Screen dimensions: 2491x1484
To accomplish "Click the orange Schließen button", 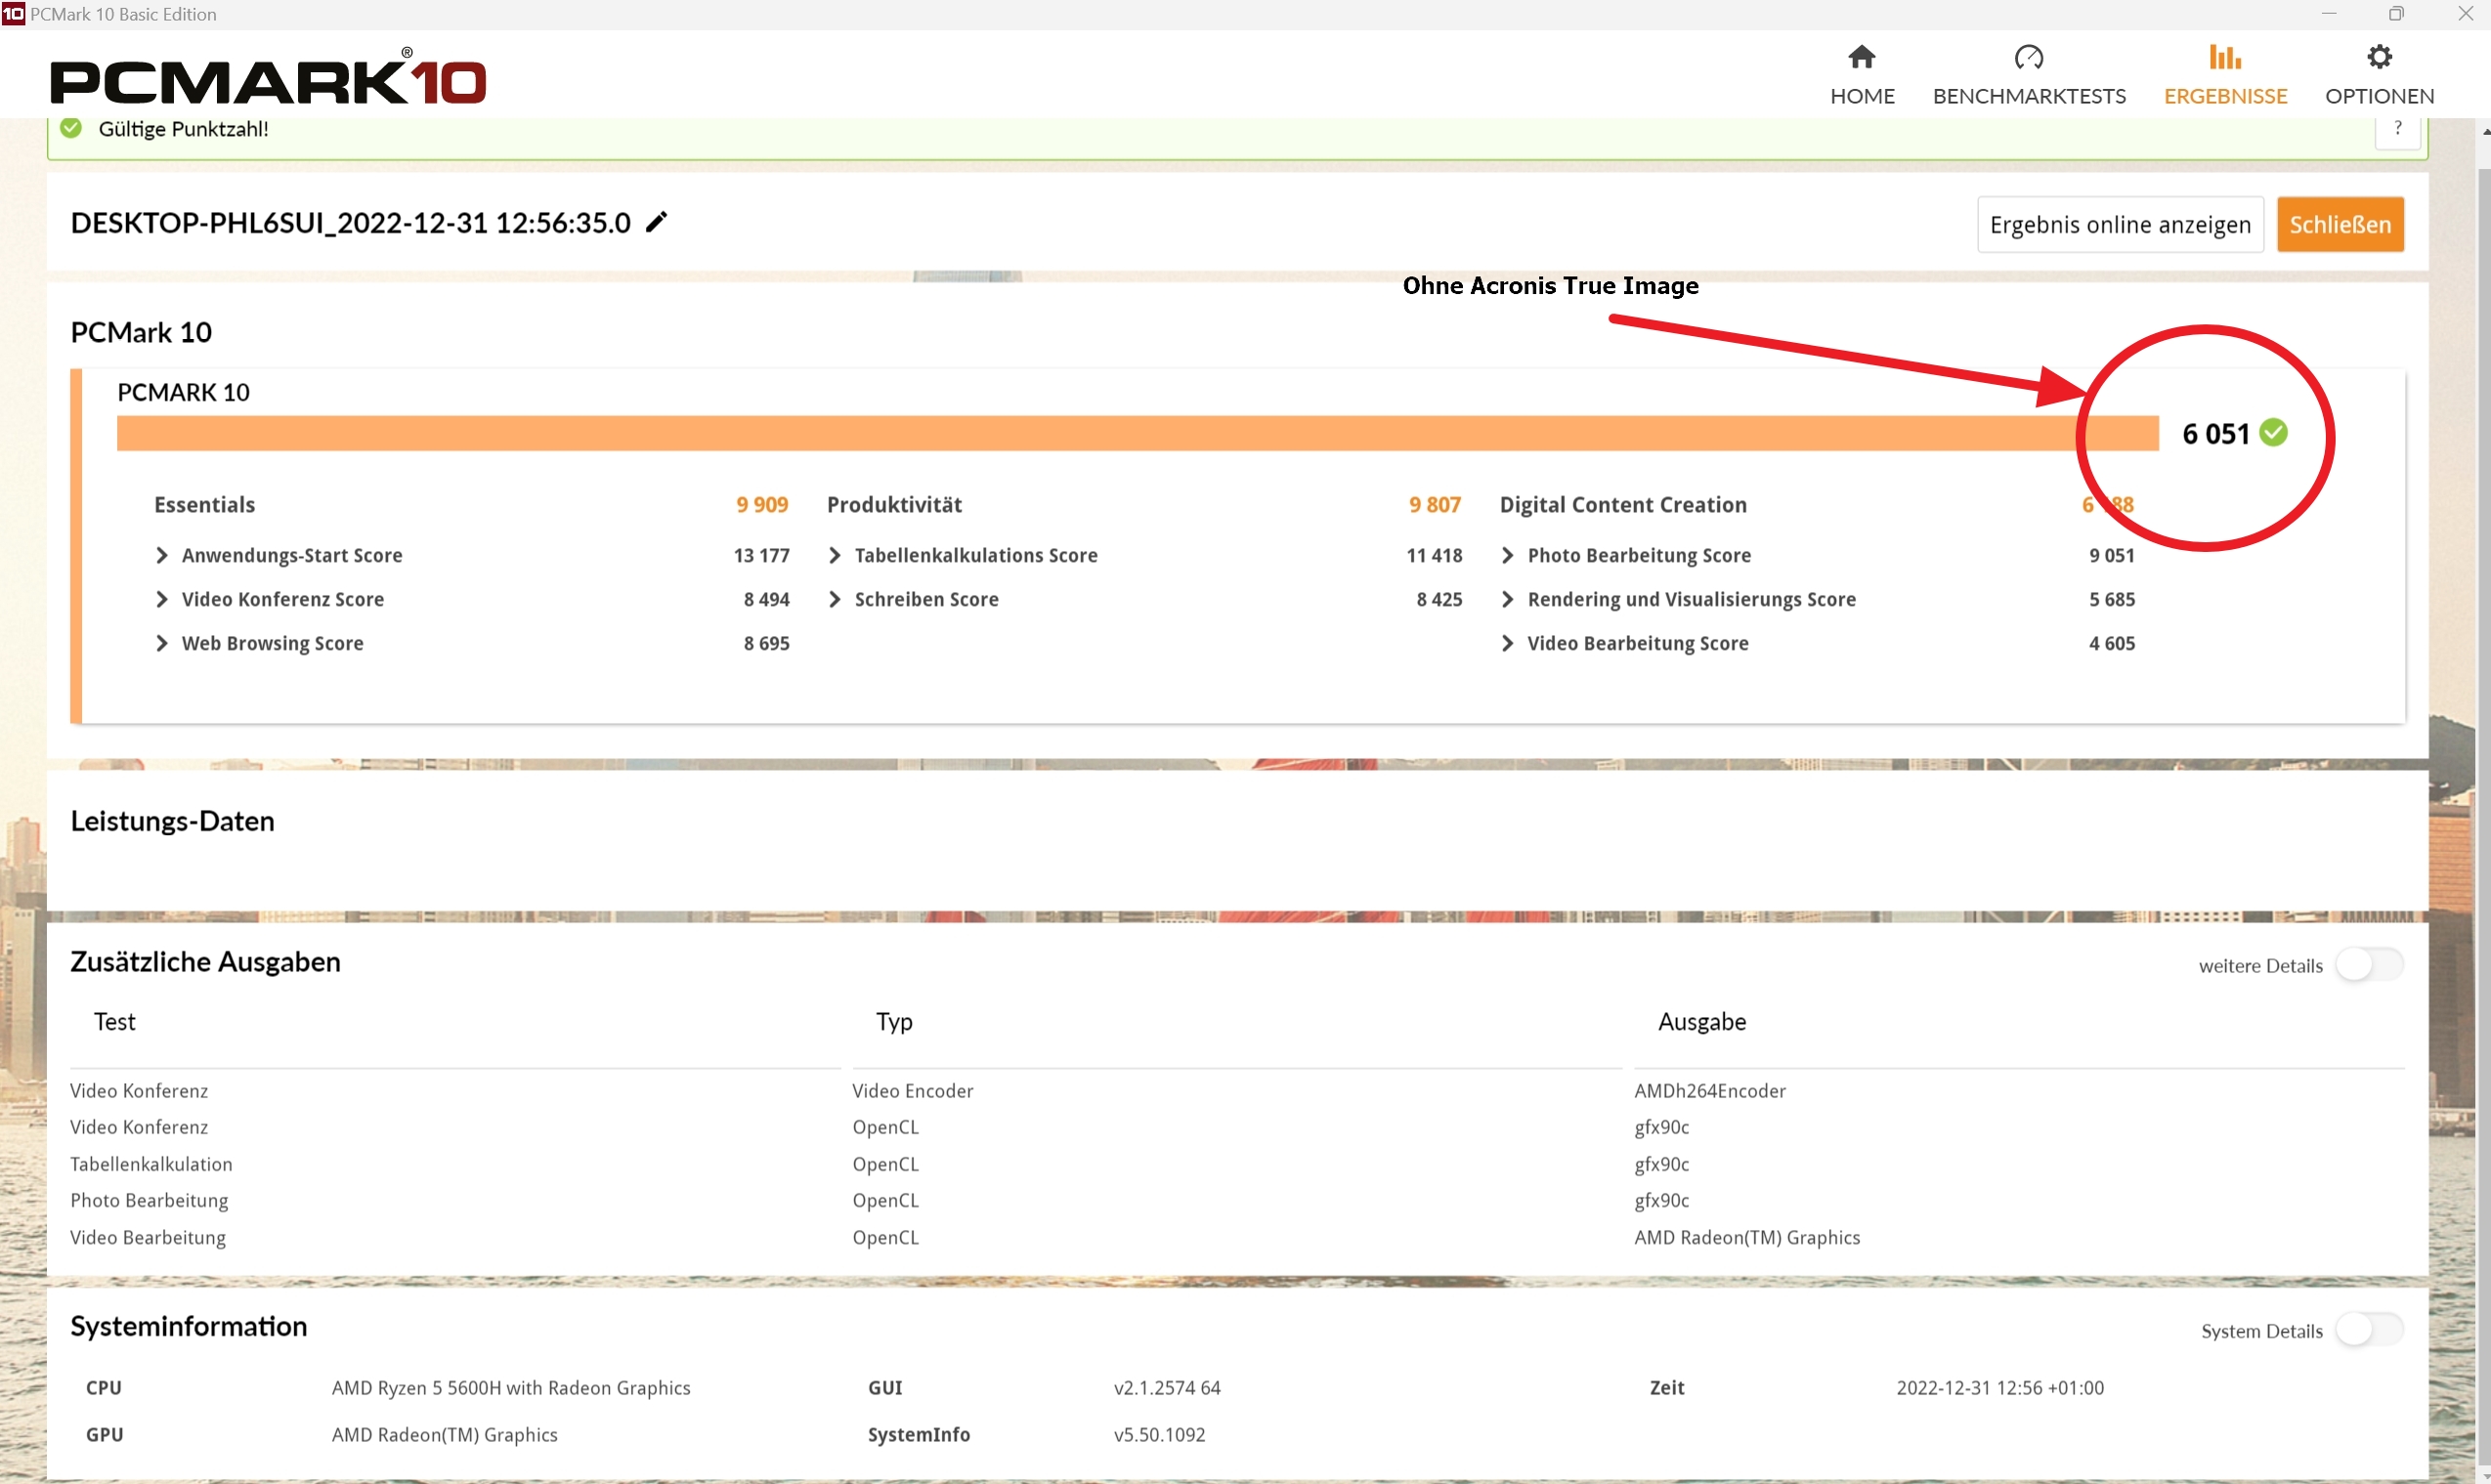I will click(2339, 224).
